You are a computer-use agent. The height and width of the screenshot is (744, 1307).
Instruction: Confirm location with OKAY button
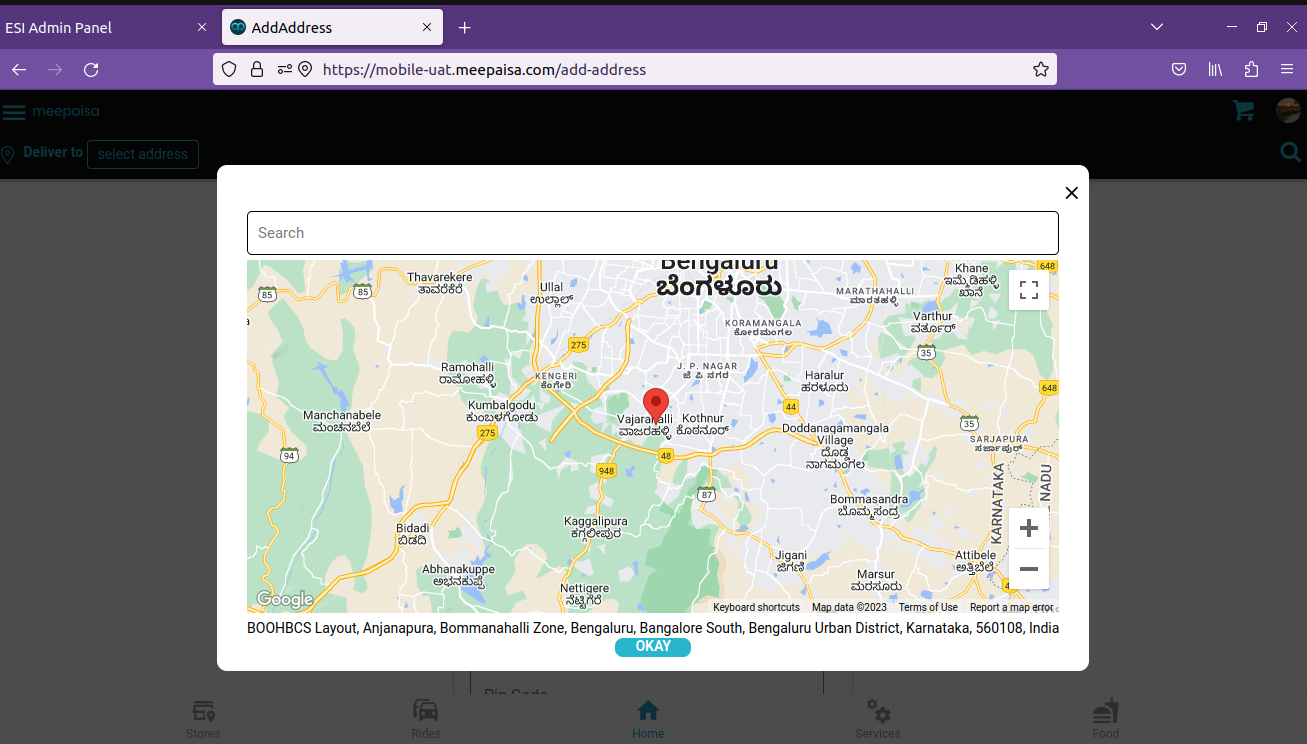653,647
